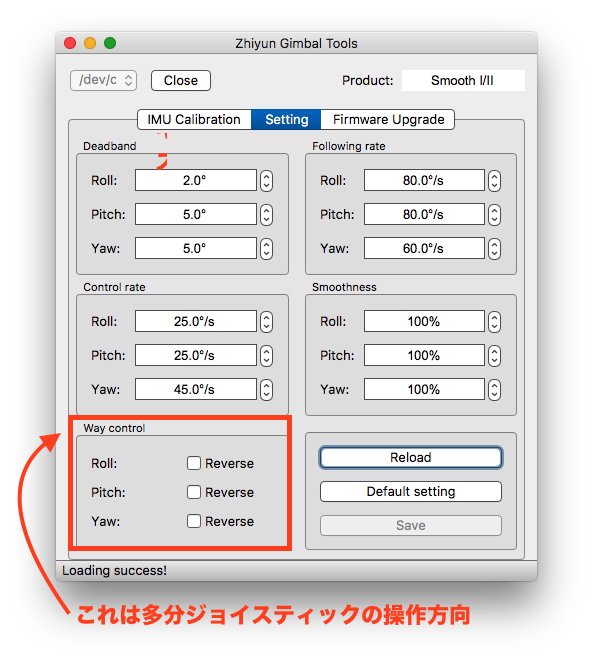Click the Control rate Pitch value field
The width and height of the screenshot is (593, 661).
pyautogui.click(x=196, y=355)
